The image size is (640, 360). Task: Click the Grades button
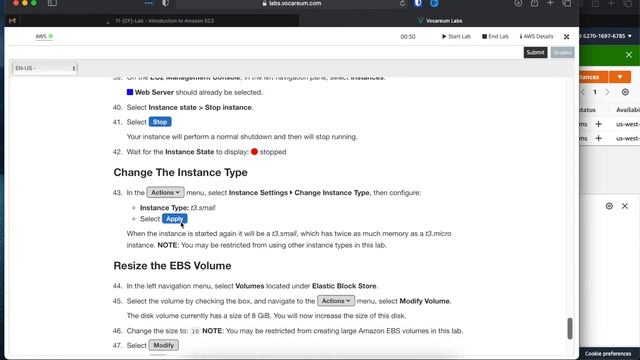point(562,52)
